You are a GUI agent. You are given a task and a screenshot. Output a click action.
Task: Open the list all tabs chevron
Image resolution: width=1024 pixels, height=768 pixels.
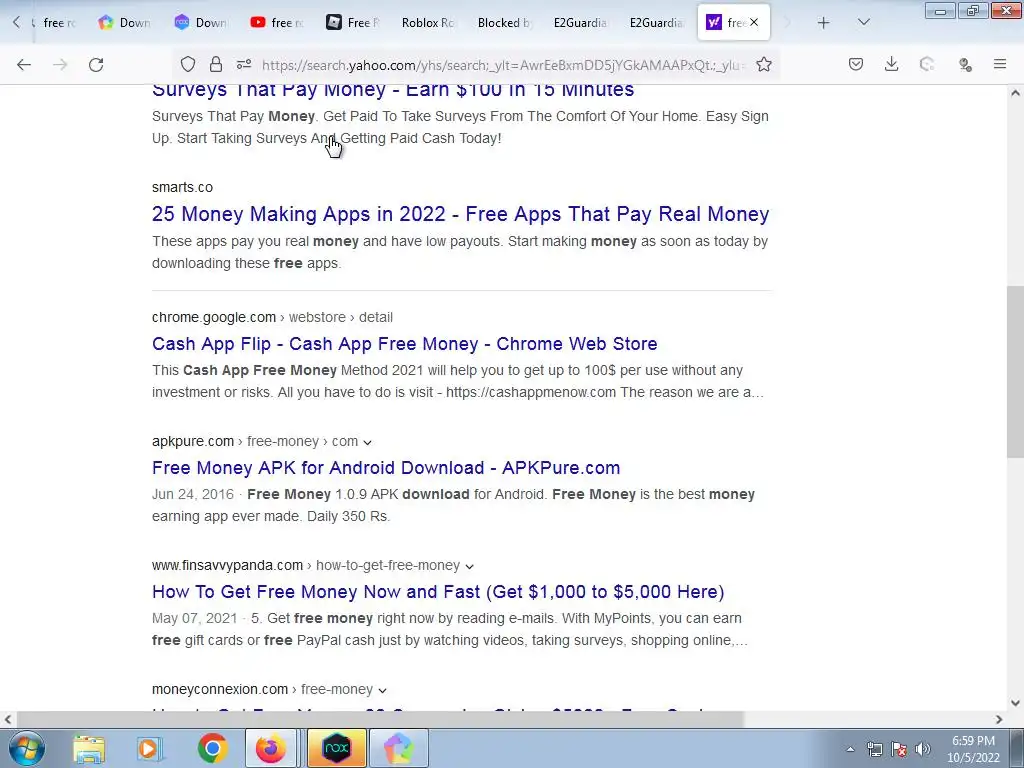863,23
